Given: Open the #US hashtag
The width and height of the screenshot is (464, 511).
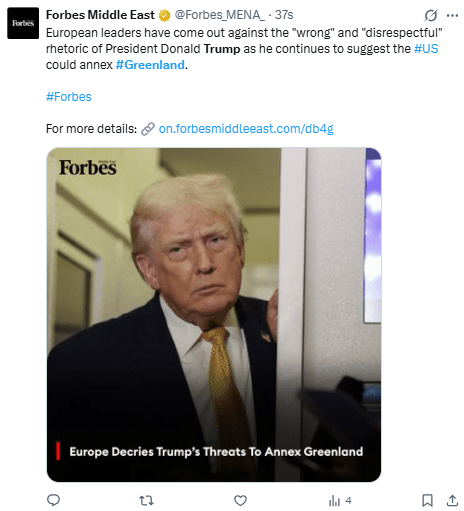Looking at the screenshot, I should point(426,49).
